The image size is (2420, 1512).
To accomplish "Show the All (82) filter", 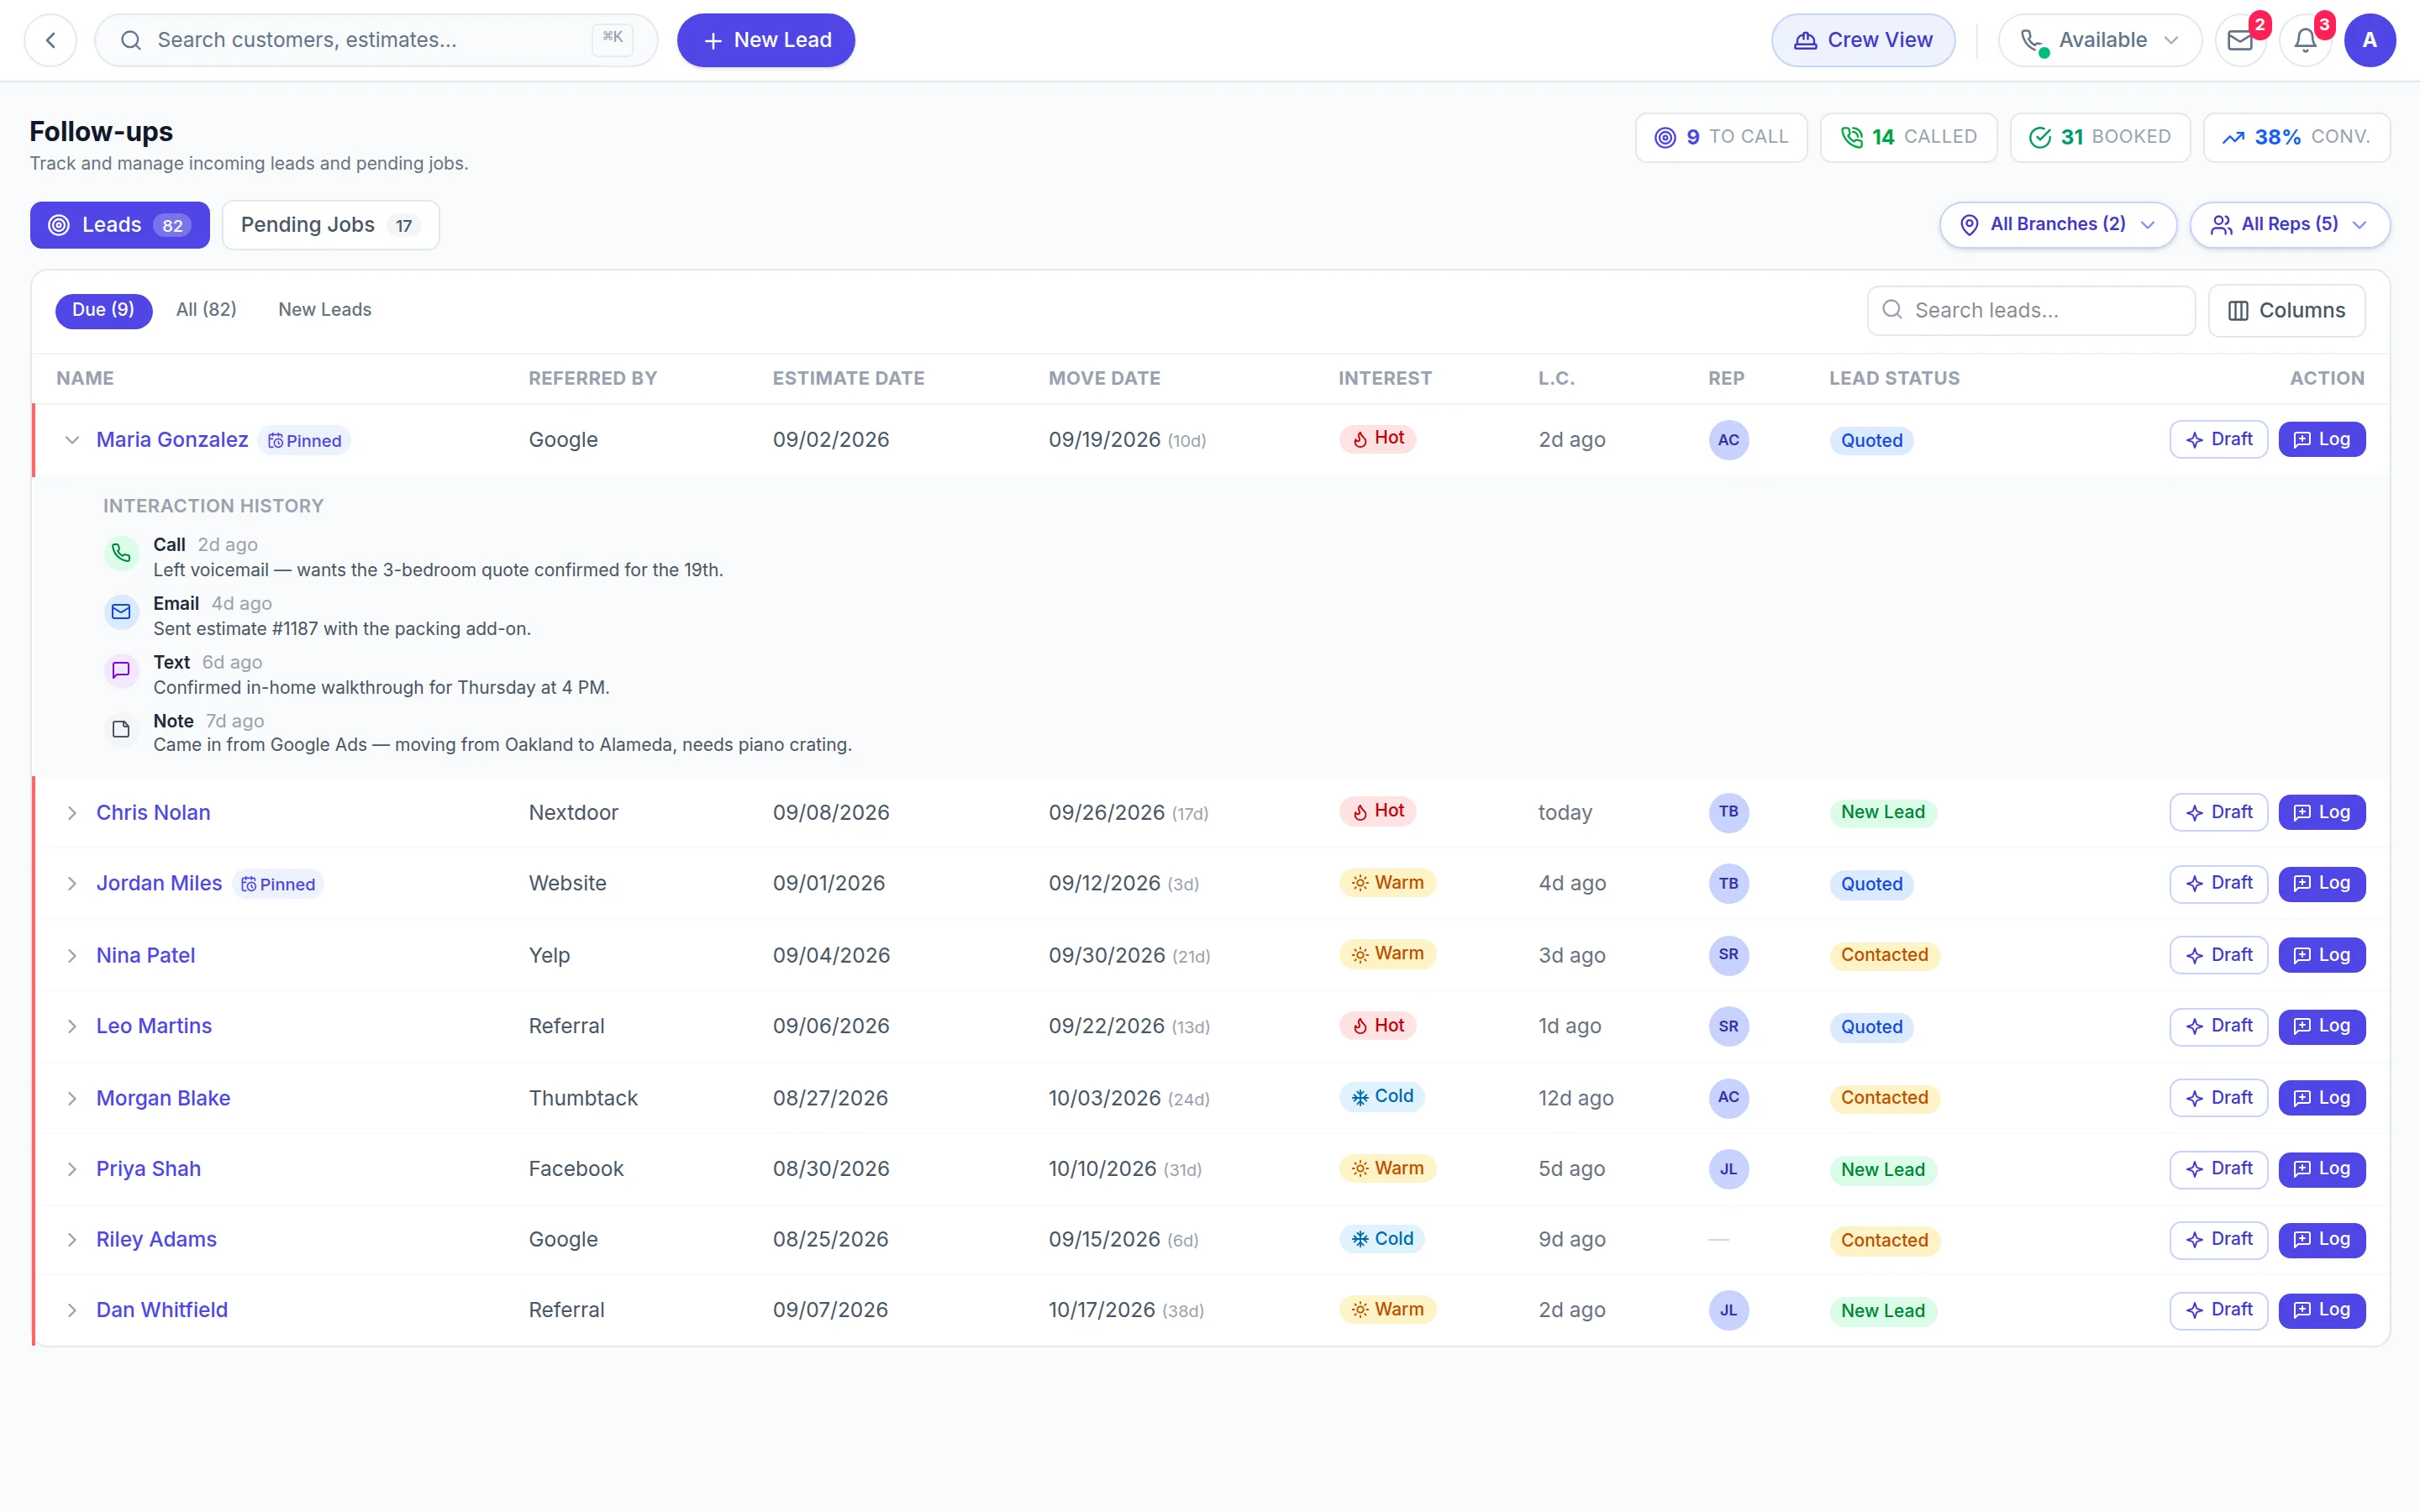I will click(x=206, y=310).
